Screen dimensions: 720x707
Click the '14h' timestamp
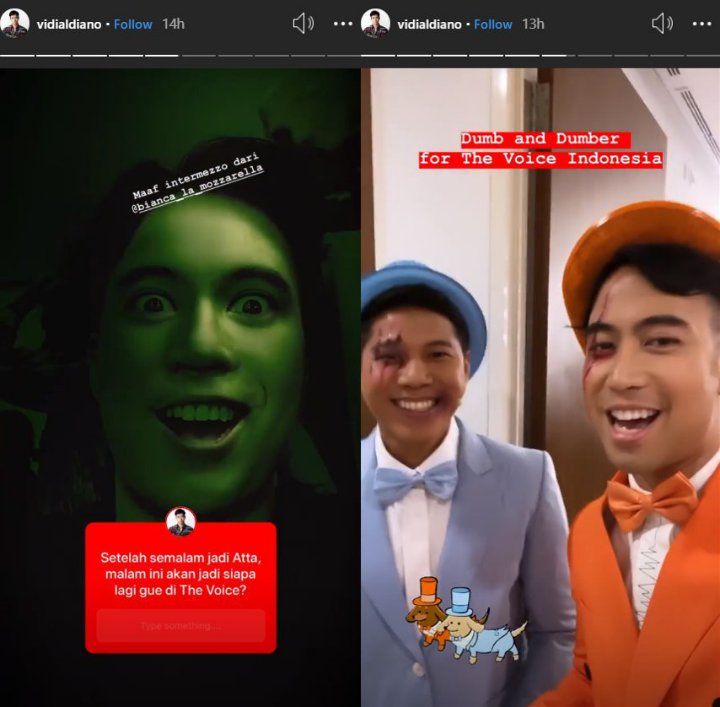coord(173,24)
